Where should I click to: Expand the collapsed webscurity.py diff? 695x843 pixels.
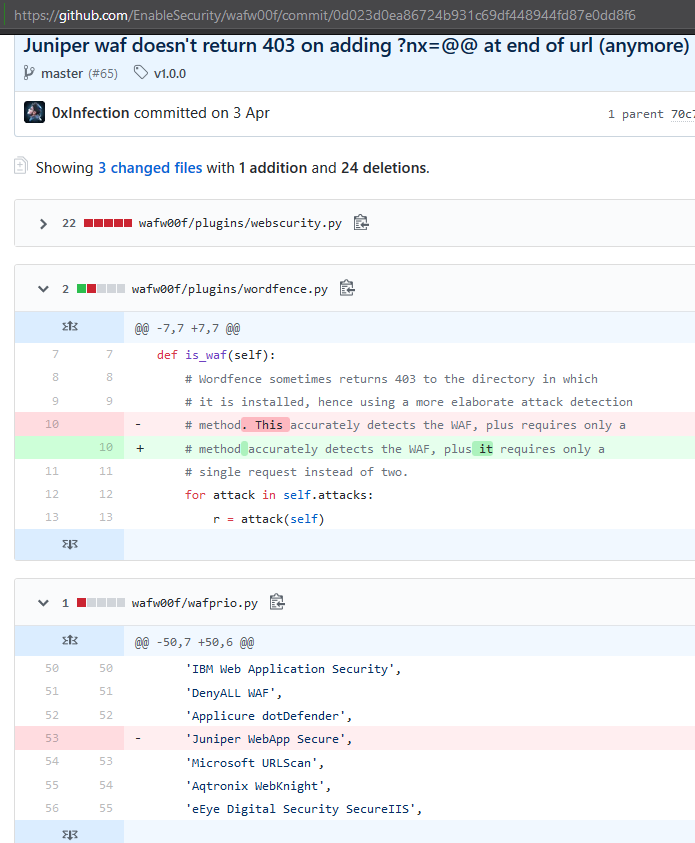pyautogui.click(x=43, y=223)
